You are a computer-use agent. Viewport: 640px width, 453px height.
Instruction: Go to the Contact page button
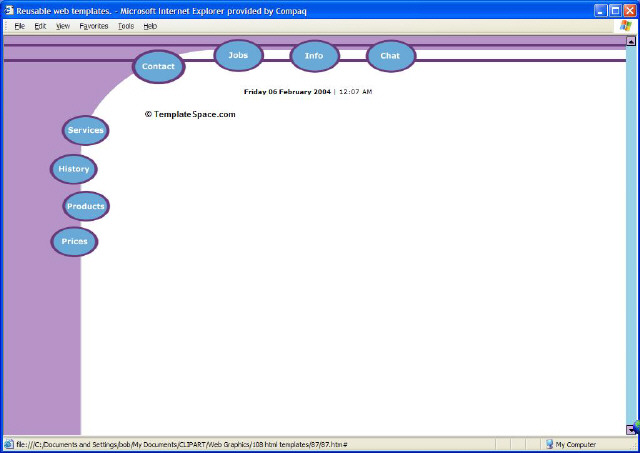coord(158,67)
